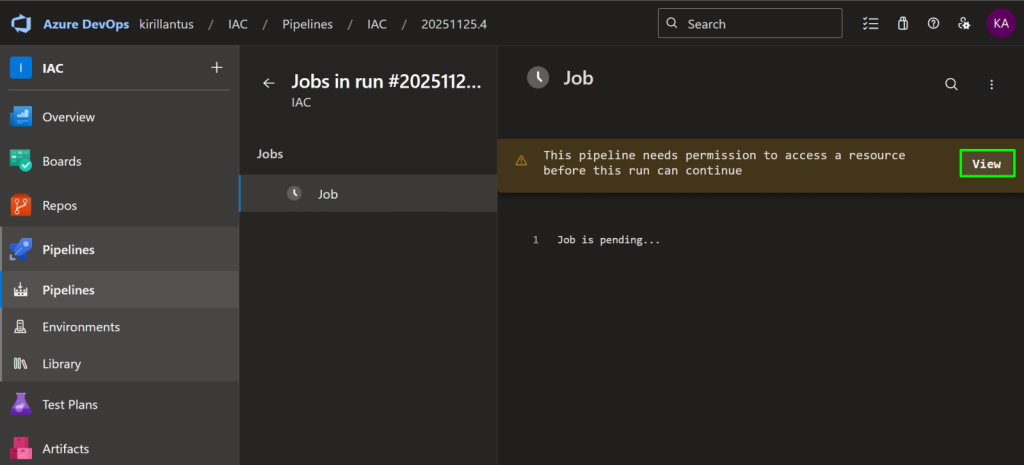Viewport: 1024px width, 465px height.
Task: Open the Marketplace shopping bag icon
Action: (x=902, y=23)
